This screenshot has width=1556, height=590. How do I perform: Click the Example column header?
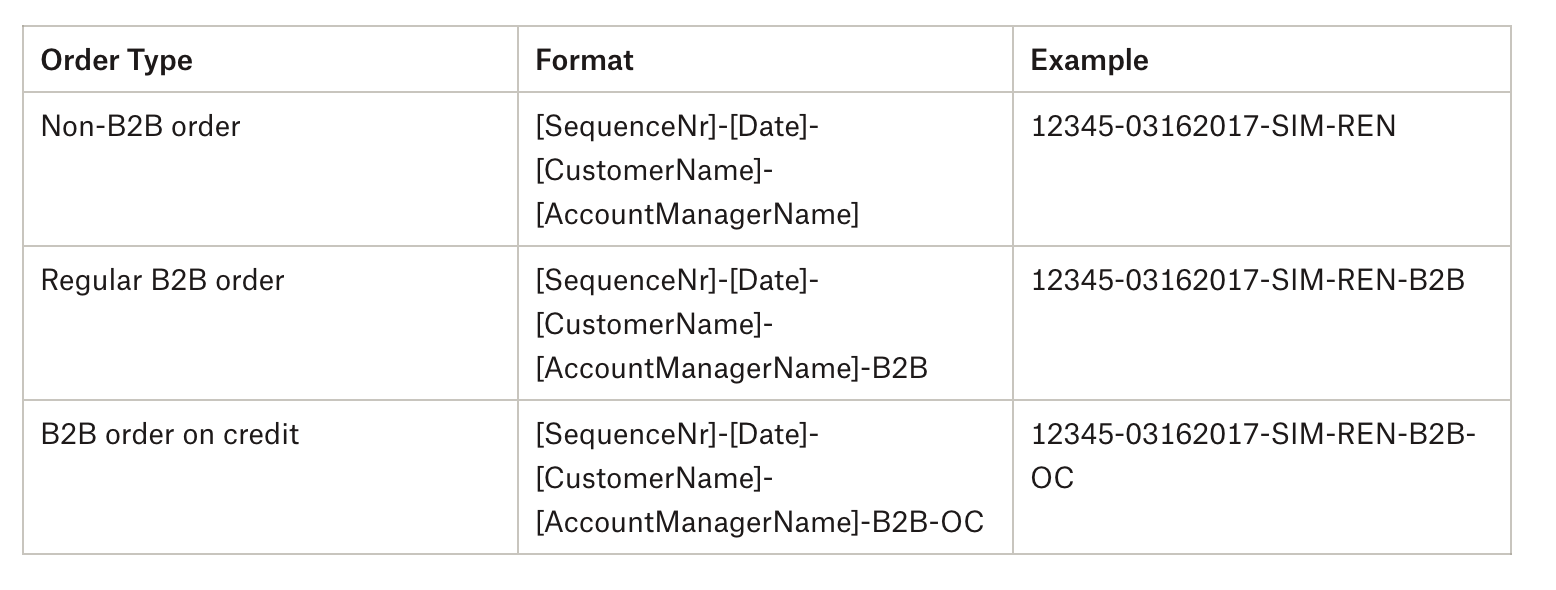(x=1089, y=60)
